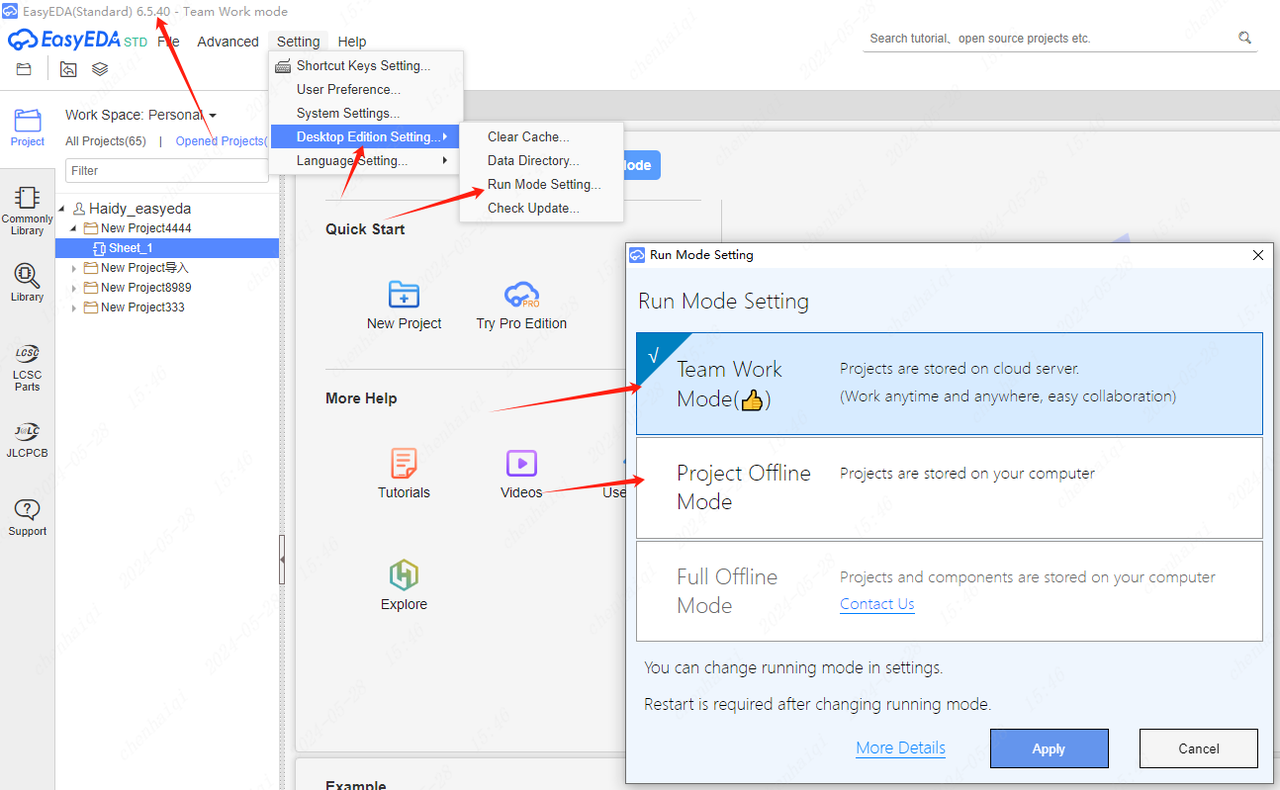The image size is (1280, 790).
Task: Open the Commonly Library panel
Action: [x=27, y=211]
